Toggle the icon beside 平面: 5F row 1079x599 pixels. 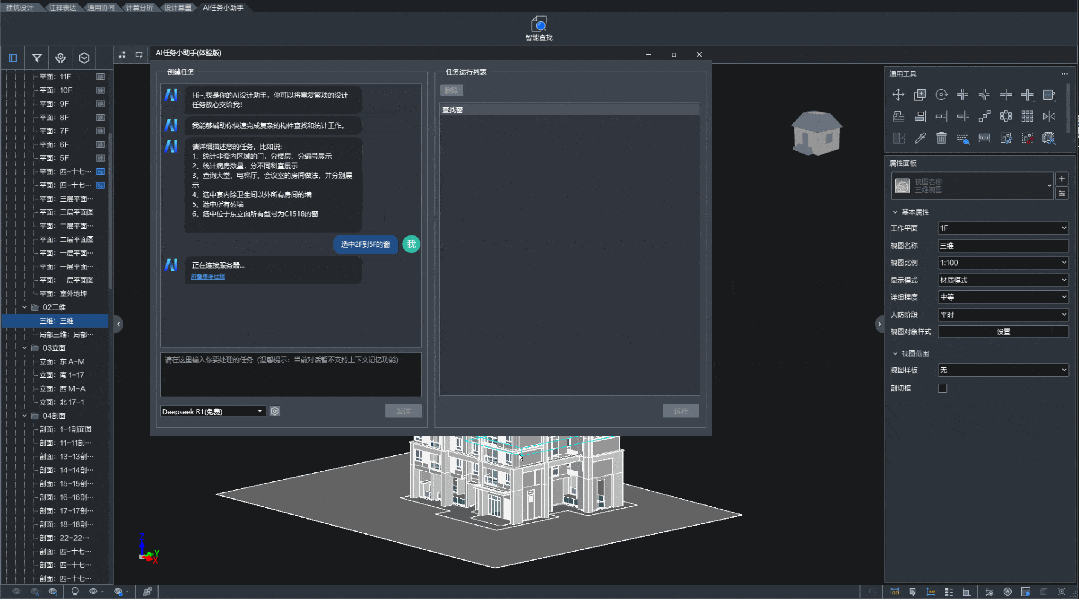pos(100,158)
